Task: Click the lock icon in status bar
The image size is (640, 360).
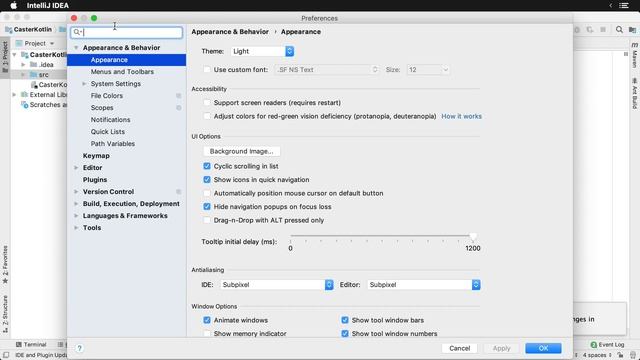Action: [620, 355]
